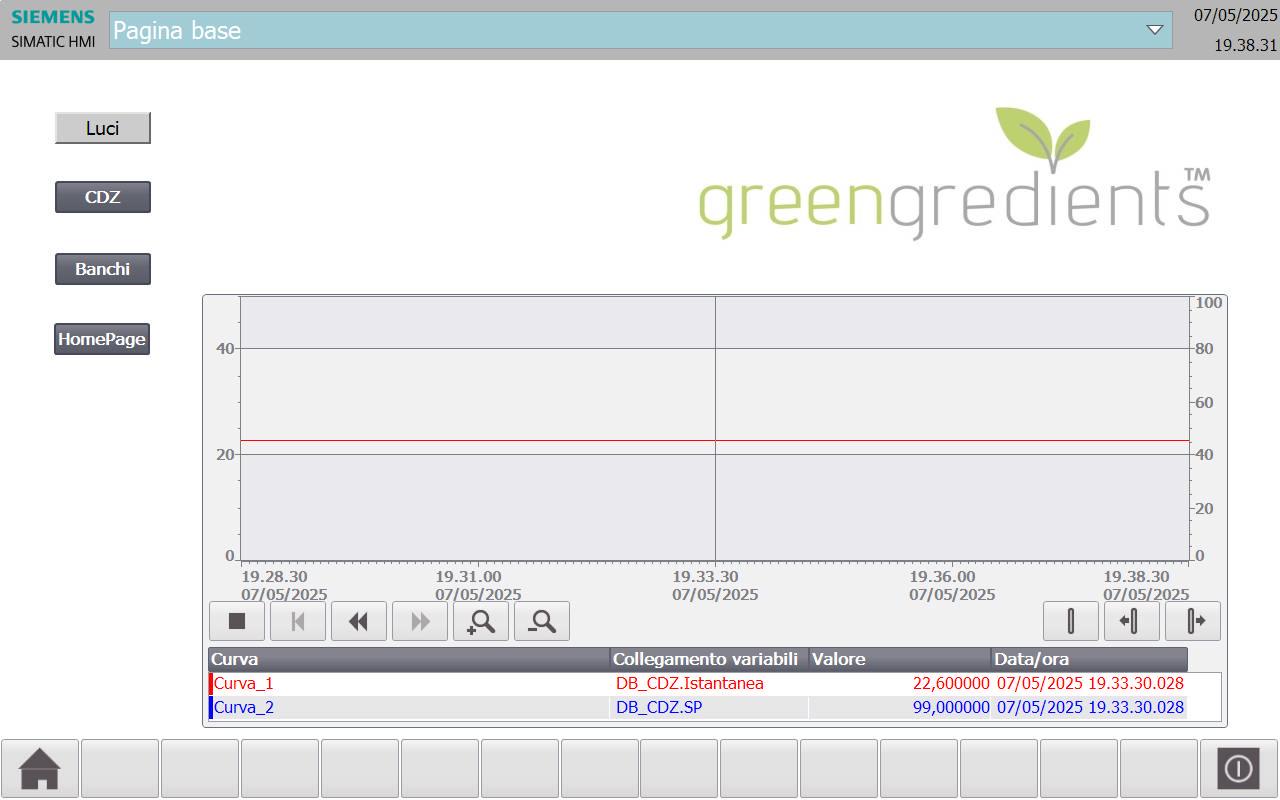Open the CDZ page

tap(103, 197)
